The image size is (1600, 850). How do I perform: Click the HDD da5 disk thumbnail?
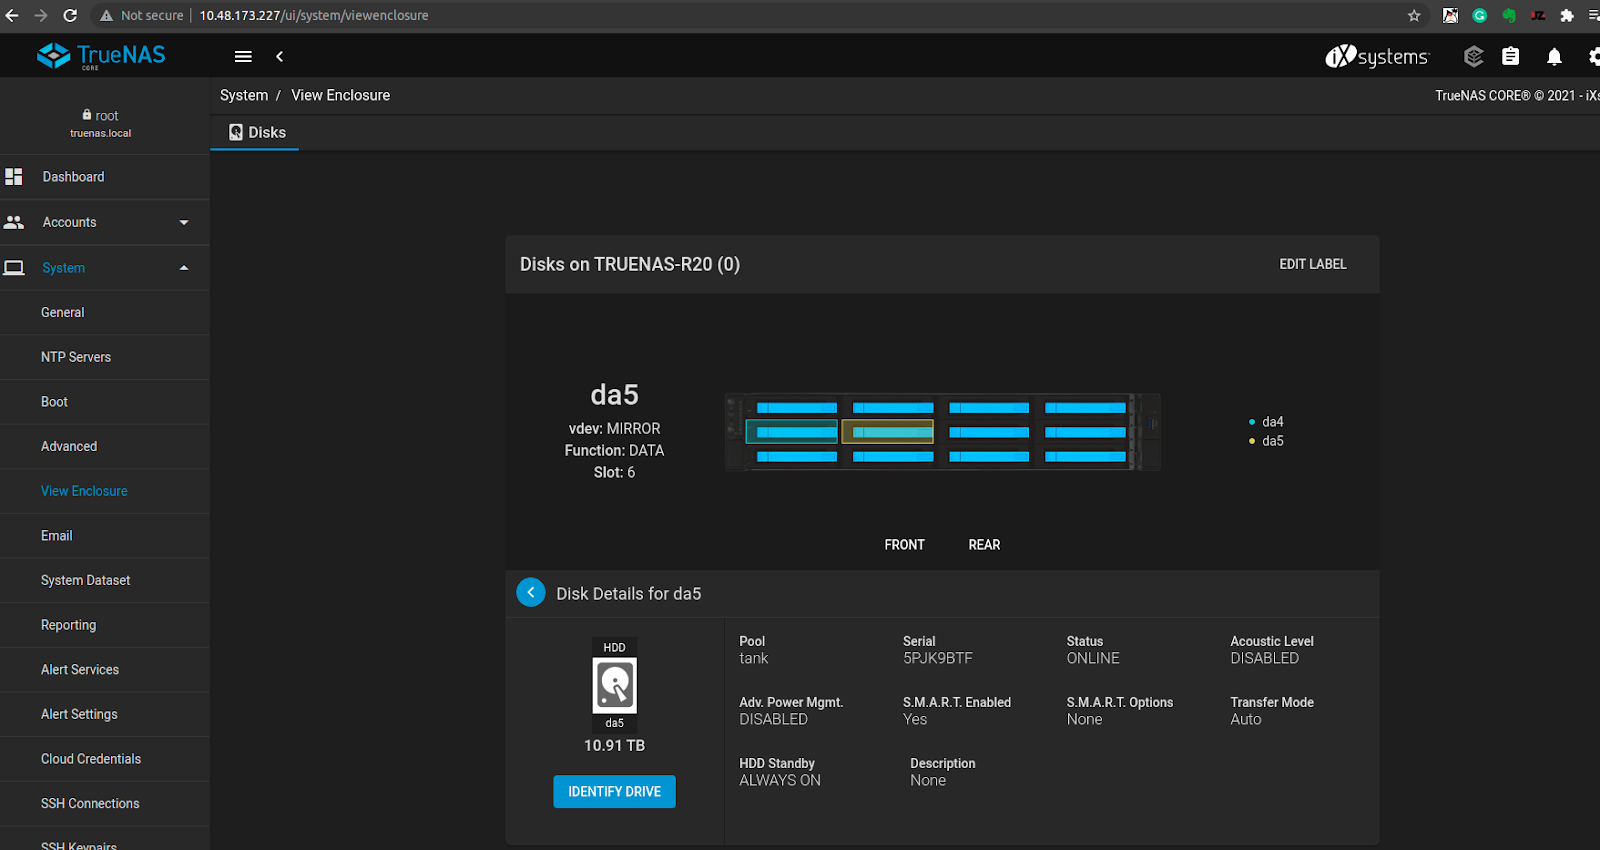(614, 686)
